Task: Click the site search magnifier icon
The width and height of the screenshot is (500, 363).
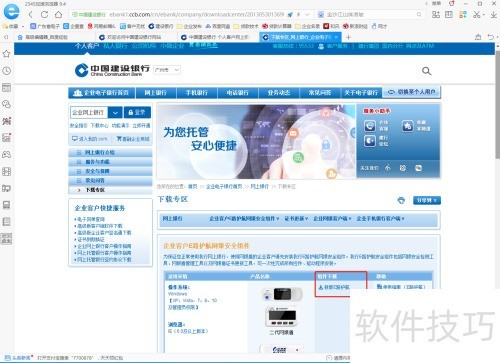Action: pyautogui.click(x=426, y=71)
